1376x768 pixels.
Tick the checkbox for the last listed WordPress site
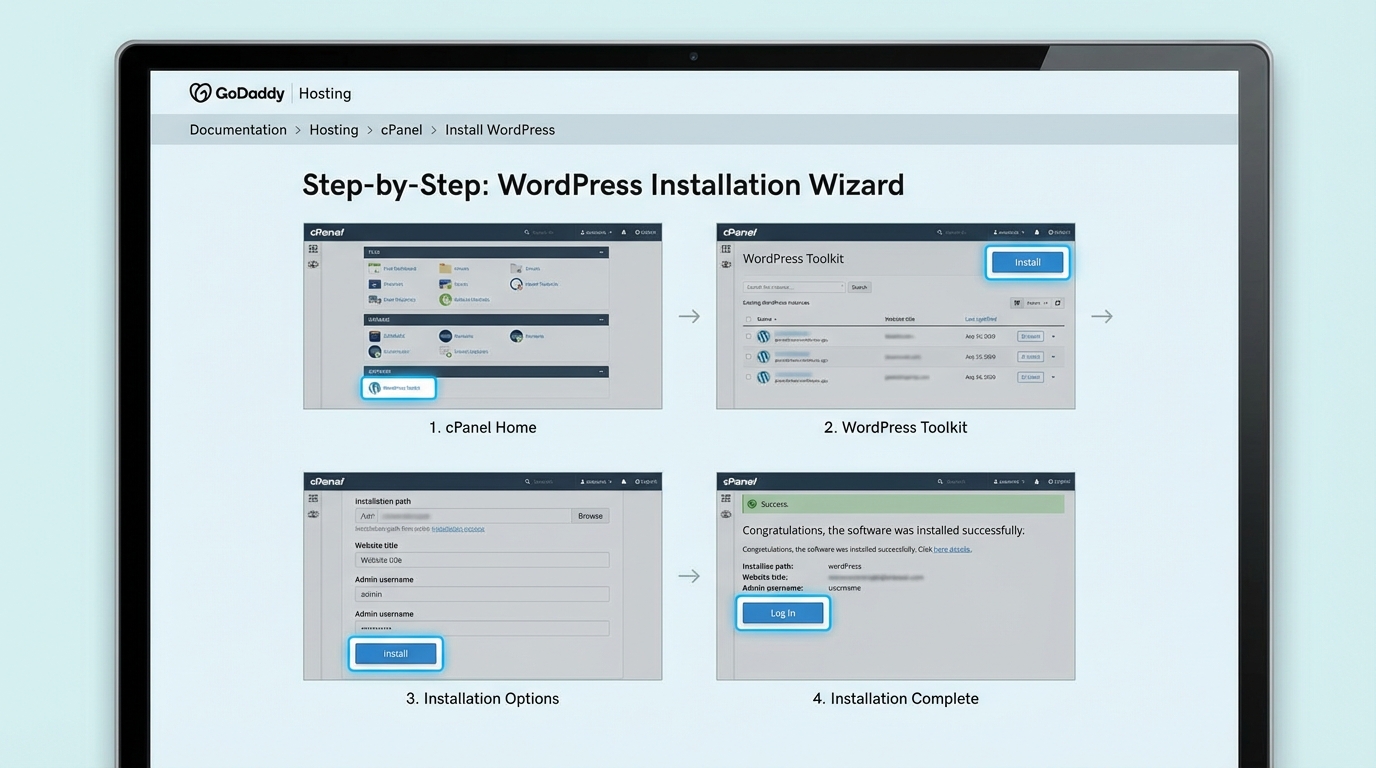(748, 377)
